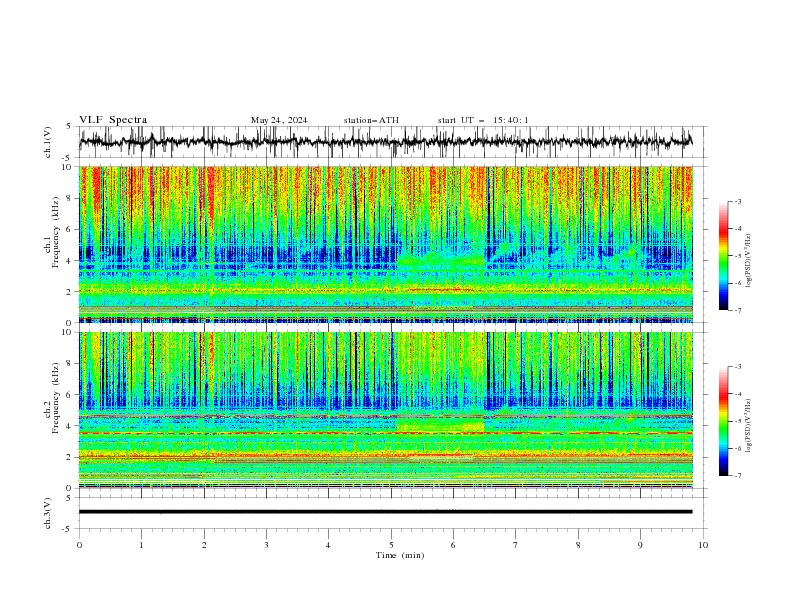This screenshot has height=612, width=792.
Task: Click the ch.1 voltage waveform trace
Action: [385, 142]
